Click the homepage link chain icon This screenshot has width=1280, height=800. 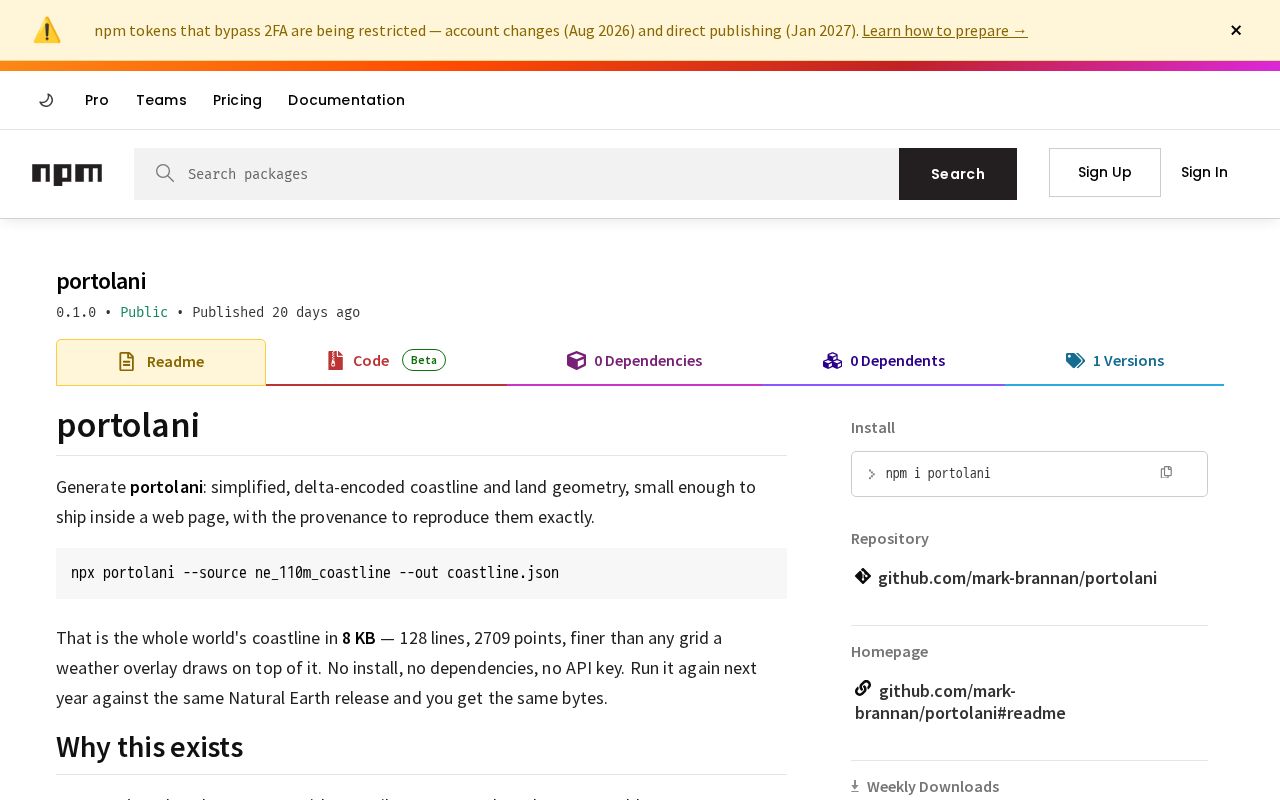863,688
